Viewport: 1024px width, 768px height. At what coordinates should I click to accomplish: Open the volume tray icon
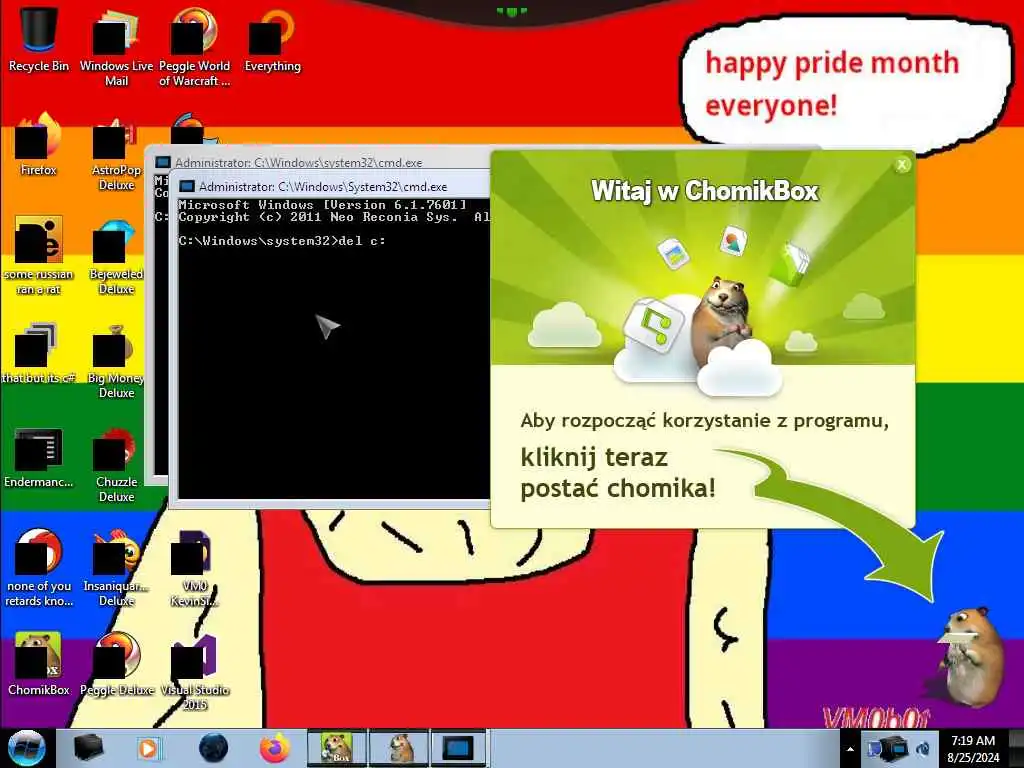(923, 749)
